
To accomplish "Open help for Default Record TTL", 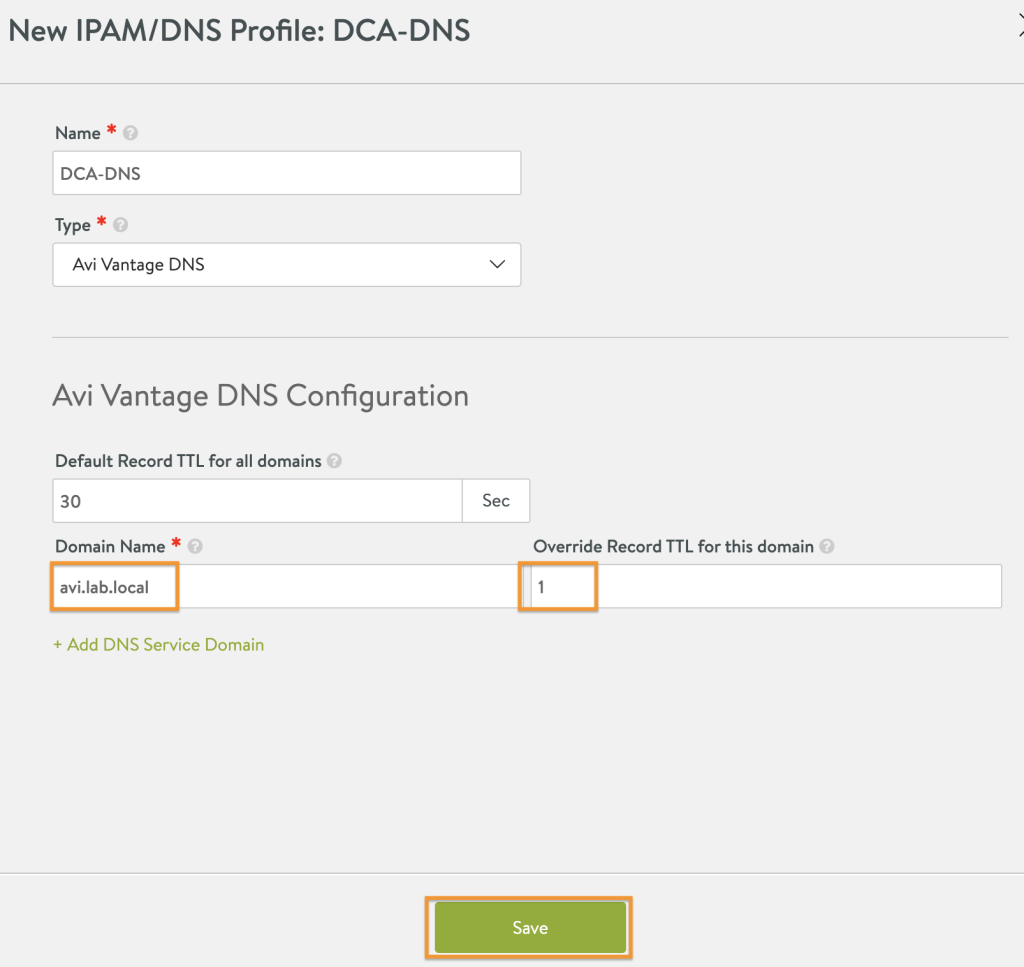I will point(334,461).
